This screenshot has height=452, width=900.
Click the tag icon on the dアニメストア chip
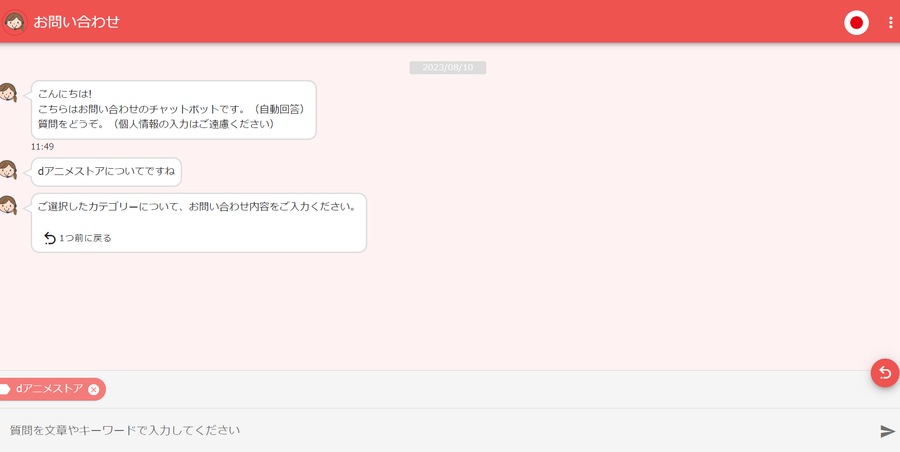click(x=5, y=389)
